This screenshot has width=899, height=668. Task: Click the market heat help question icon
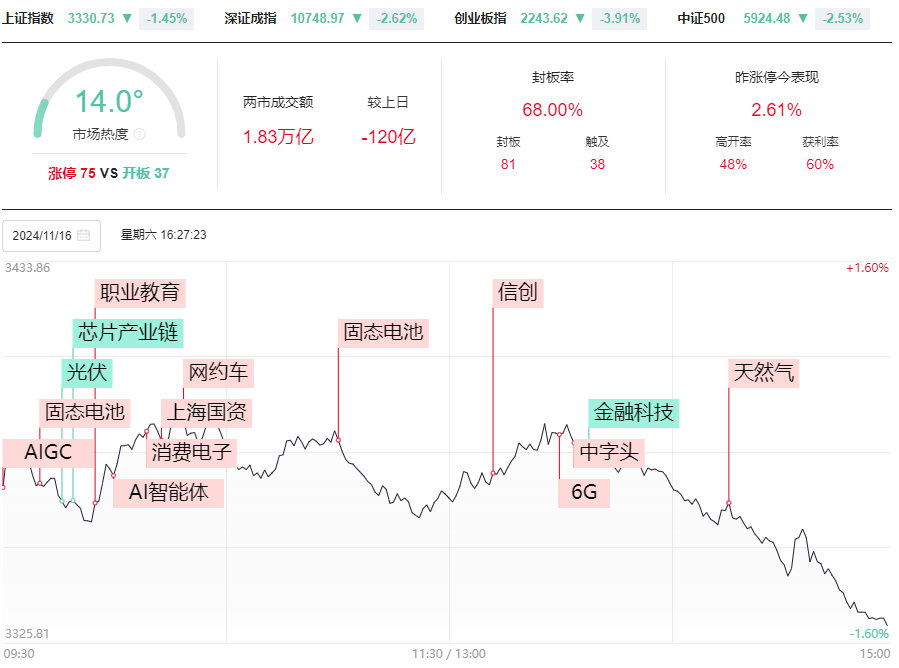coord(139,134)
